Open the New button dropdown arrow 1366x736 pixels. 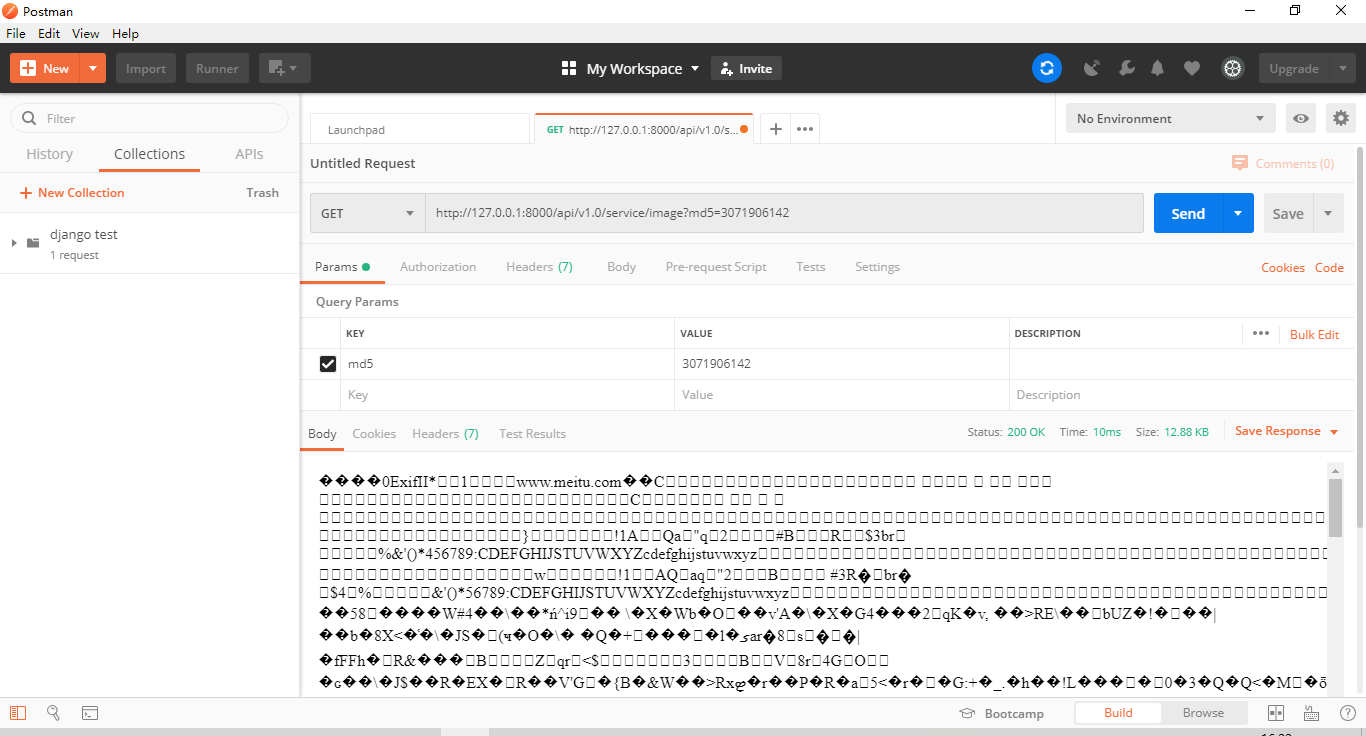[x=92, y=68]
